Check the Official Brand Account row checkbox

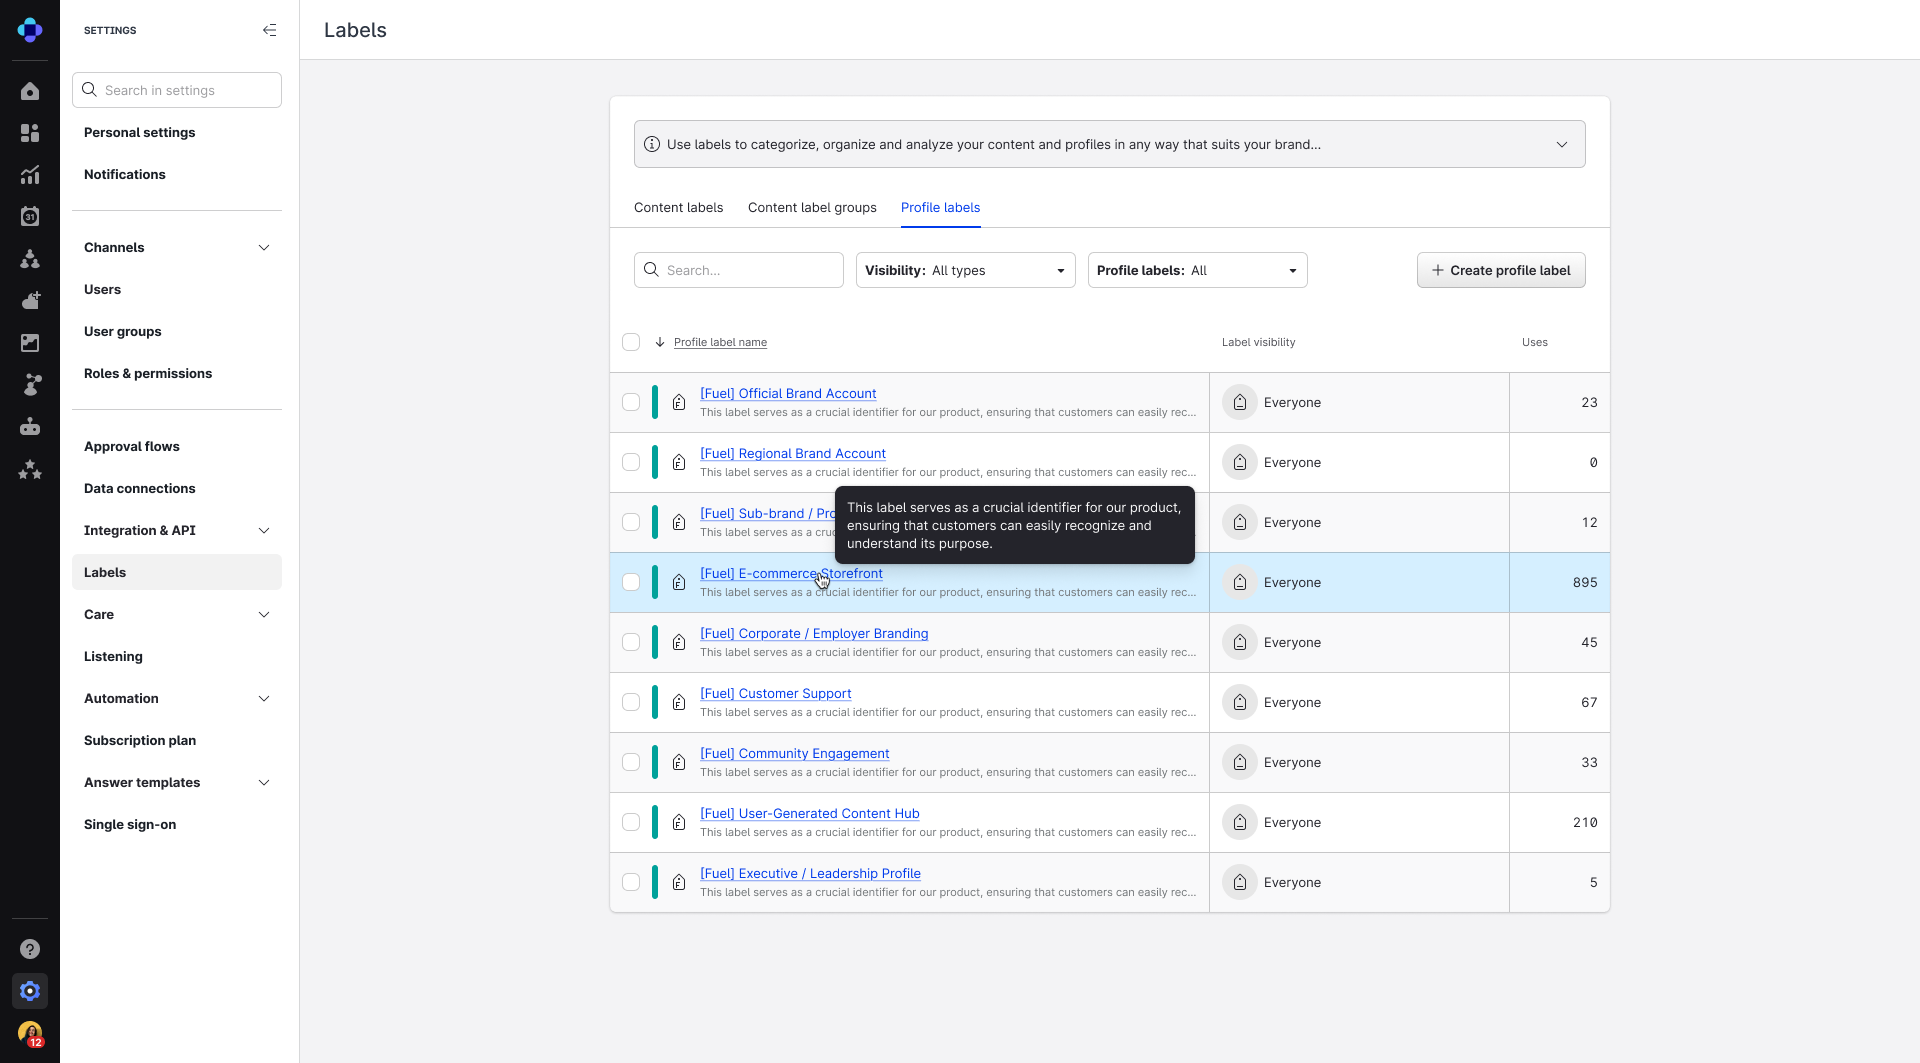pyautogui.click(x=631, y=402)
